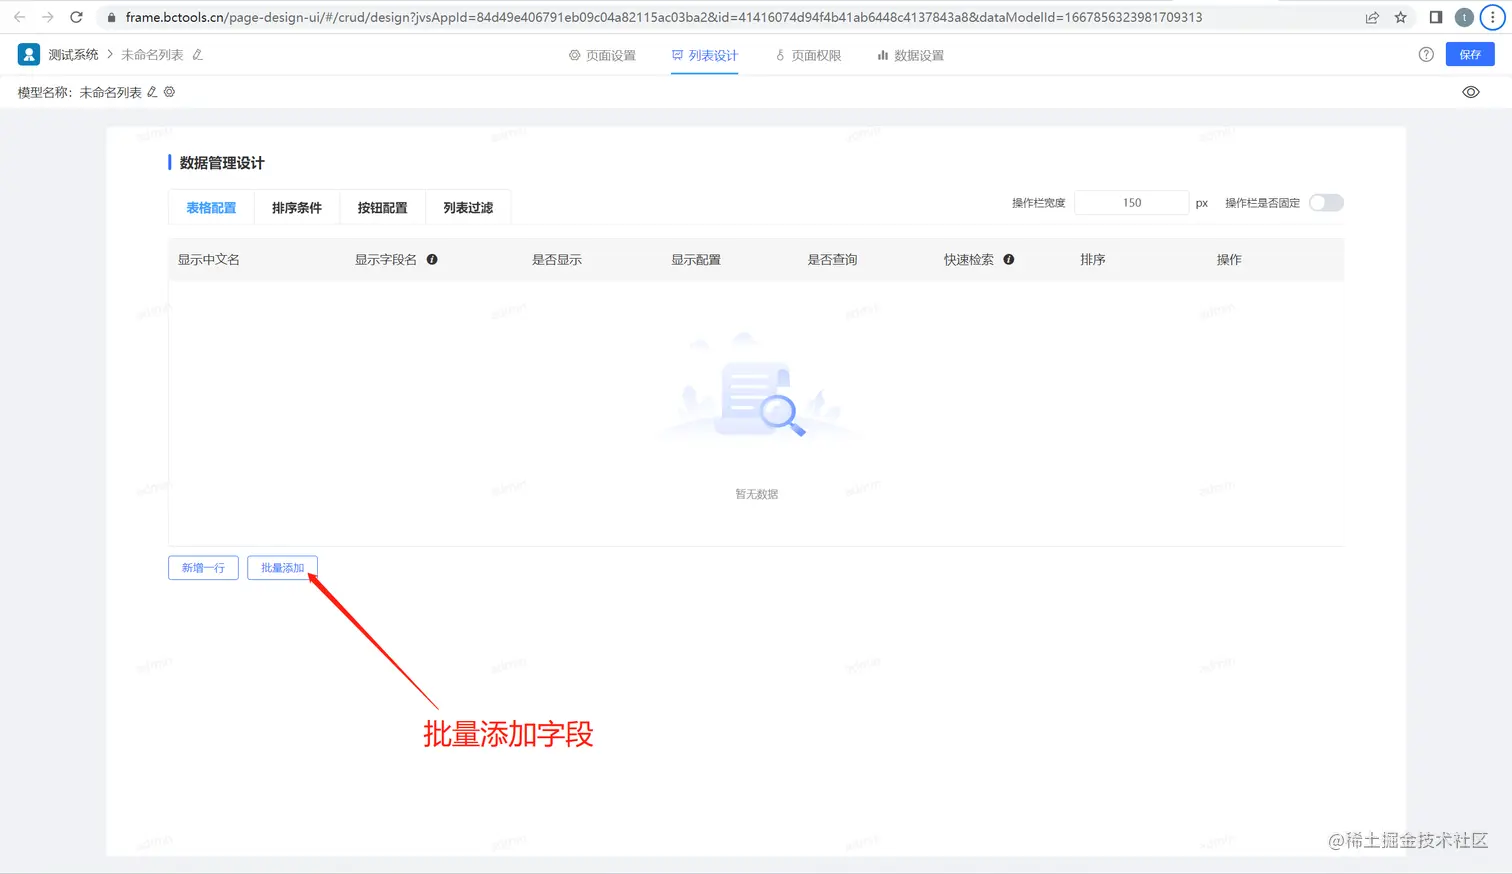Select the 按钮配置 sub-tab

(x=383, y=208)
